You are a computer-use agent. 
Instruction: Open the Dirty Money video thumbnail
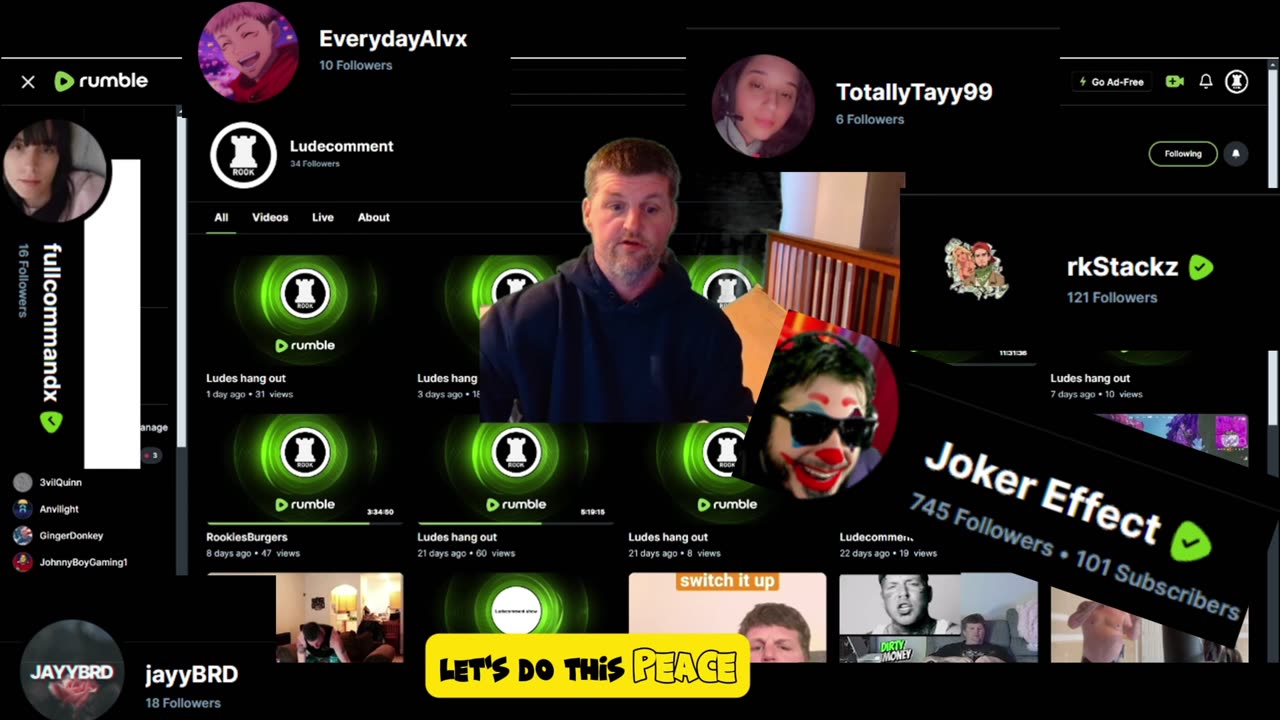click(x=938, y=617)
